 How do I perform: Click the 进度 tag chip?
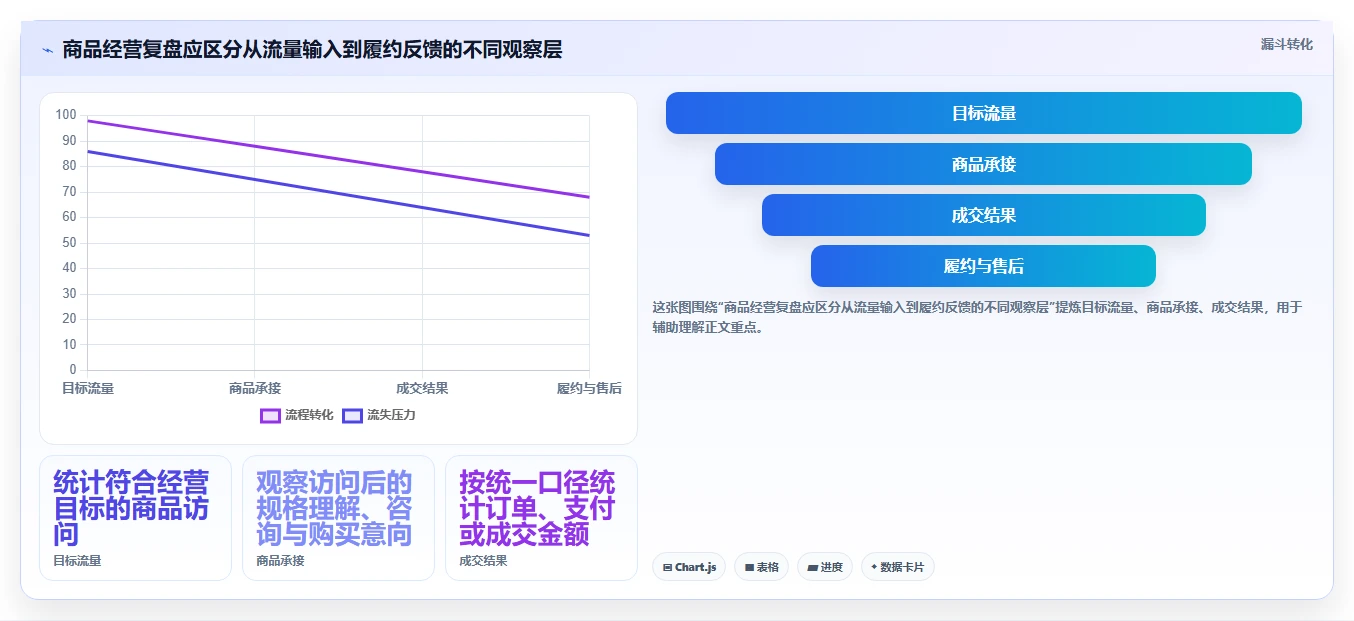pyautogui.click(x=825, y=567)
